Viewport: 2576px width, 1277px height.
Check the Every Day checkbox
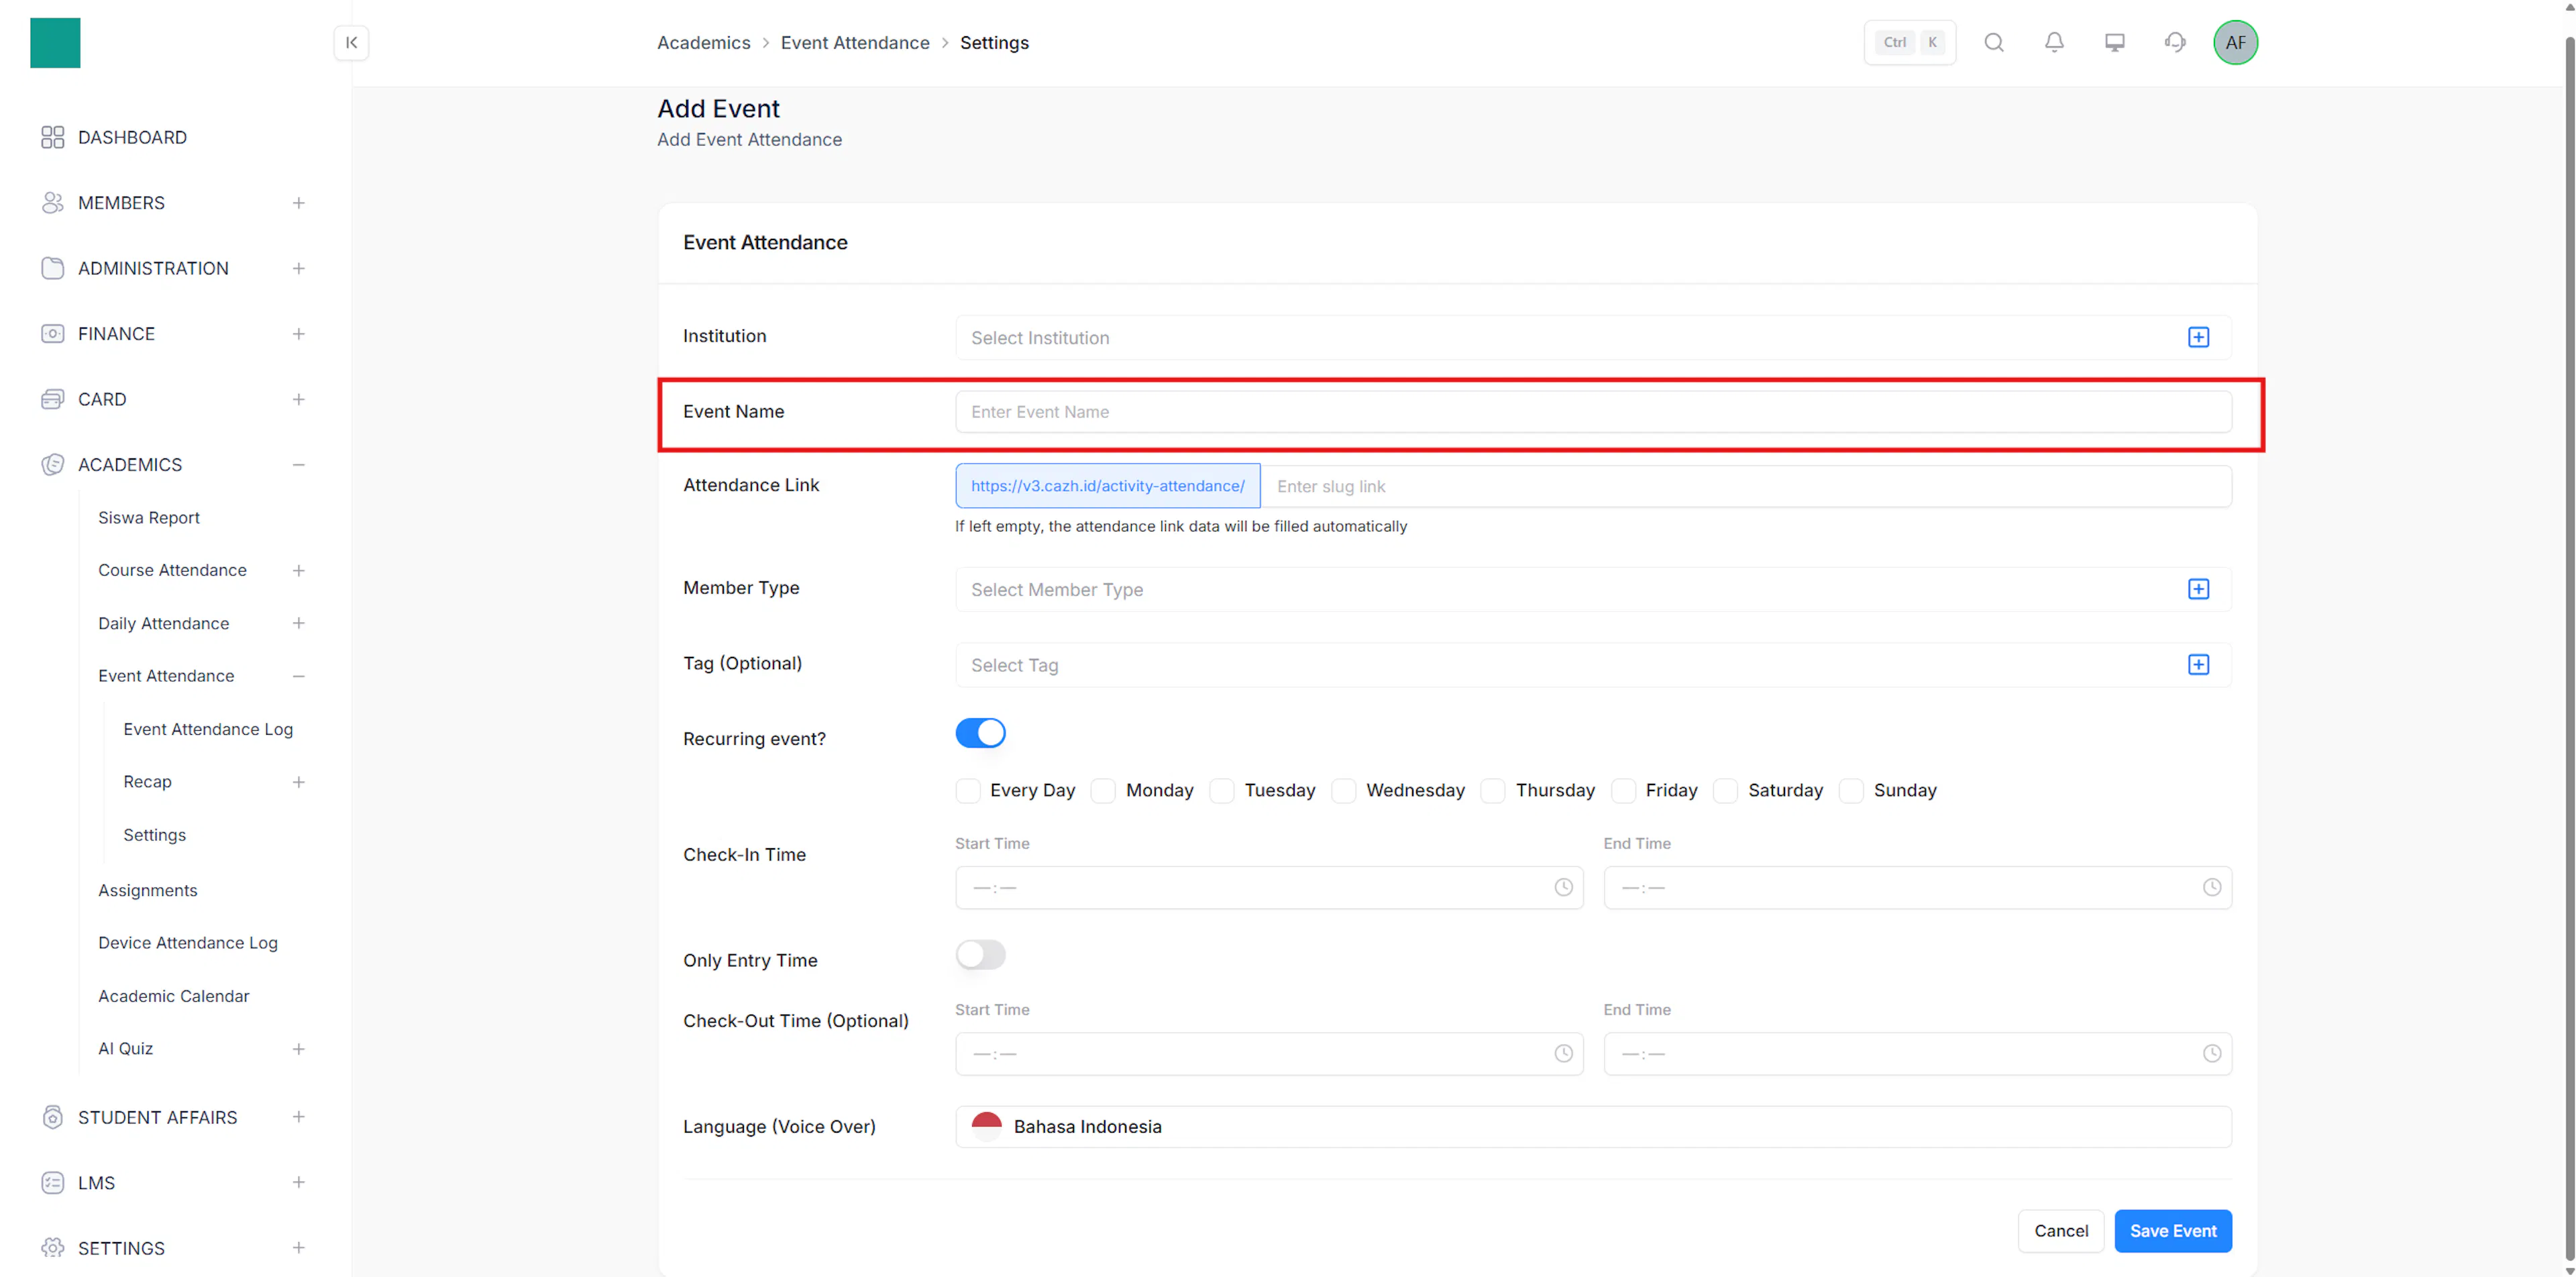tap(968, 791)
